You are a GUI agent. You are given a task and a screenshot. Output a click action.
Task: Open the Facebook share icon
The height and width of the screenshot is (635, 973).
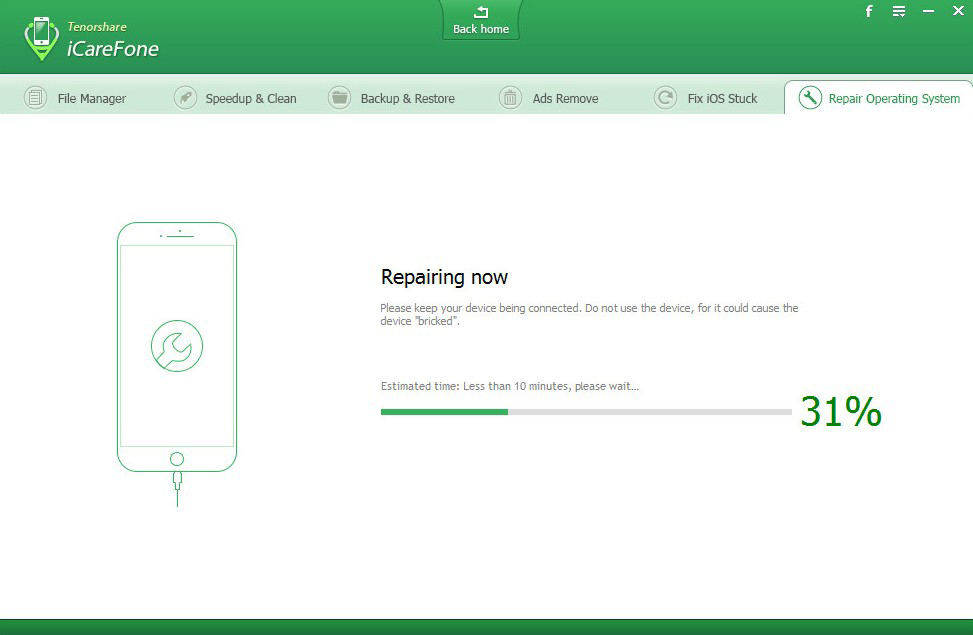tap(869, 11)
